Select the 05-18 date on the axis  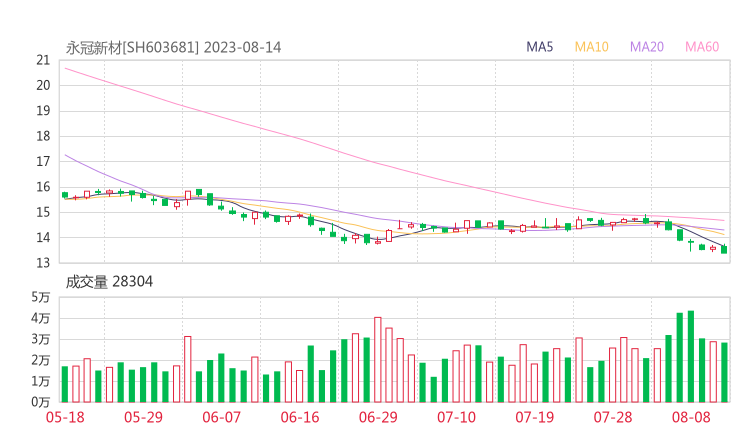(x=66, y=417)
